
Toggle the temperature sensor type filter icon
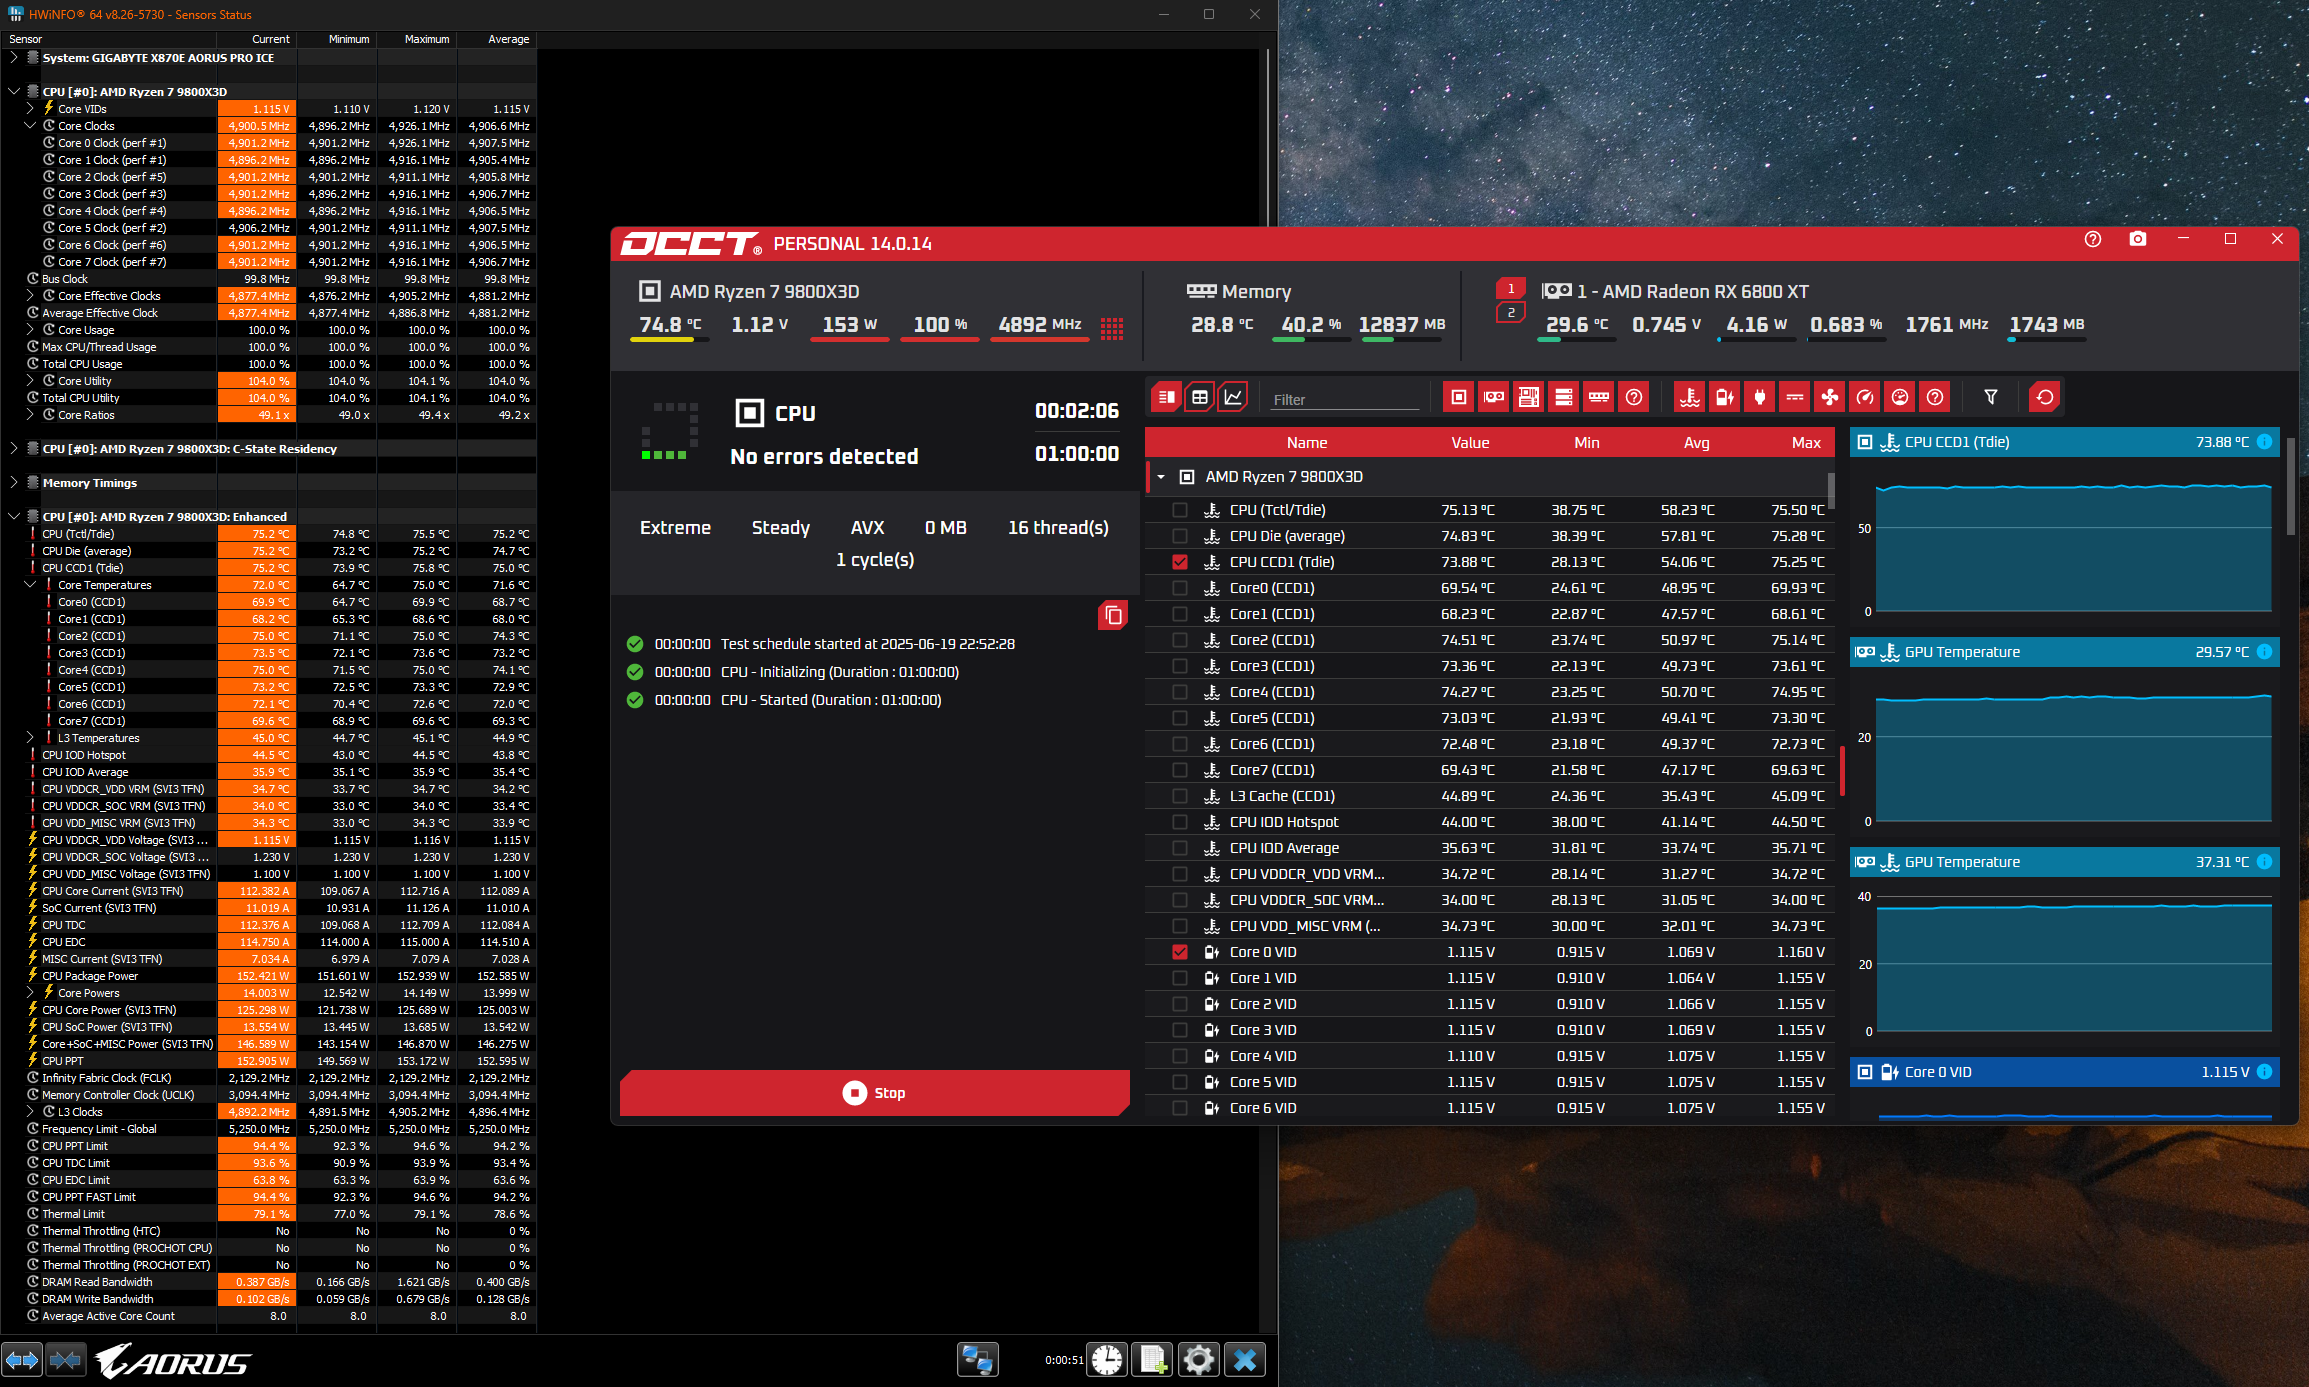[x=1690, y=397]
